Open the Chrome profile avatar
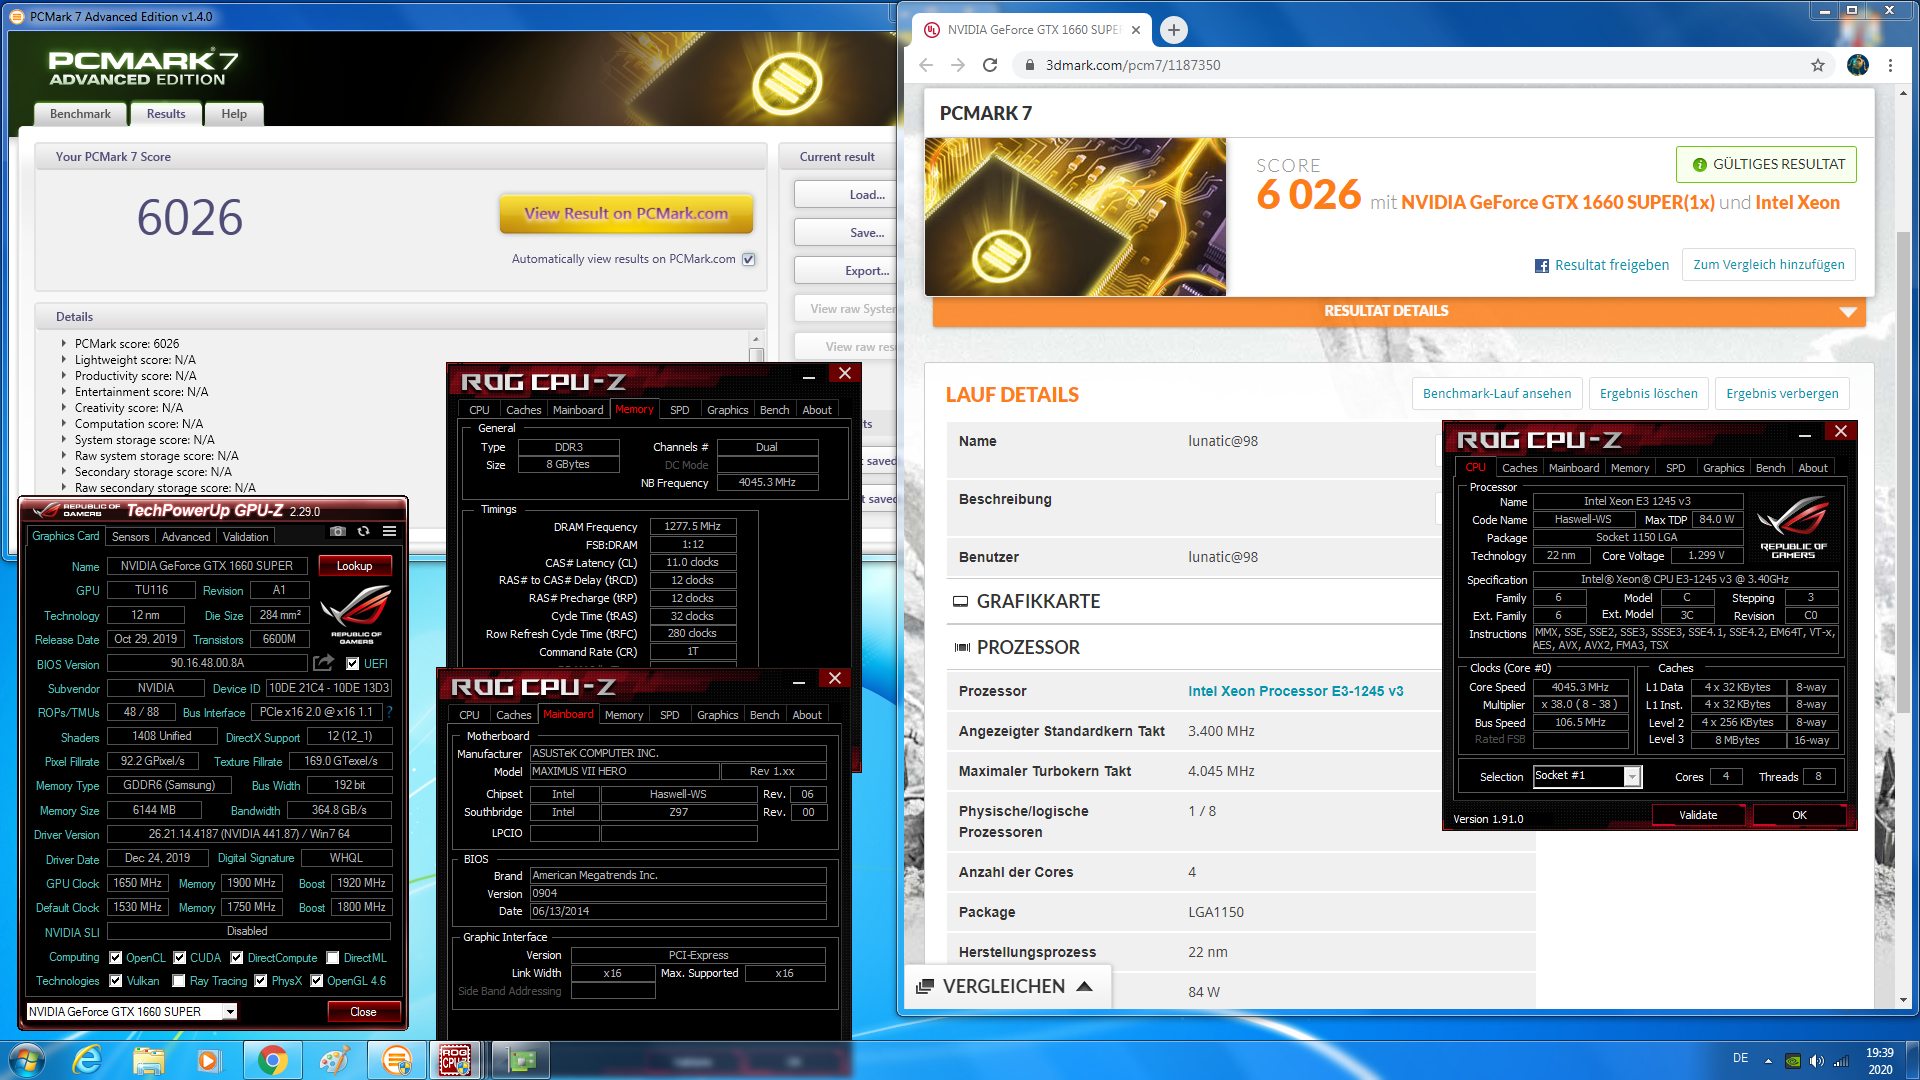1920x1080 pixels. click(1858, 65)
